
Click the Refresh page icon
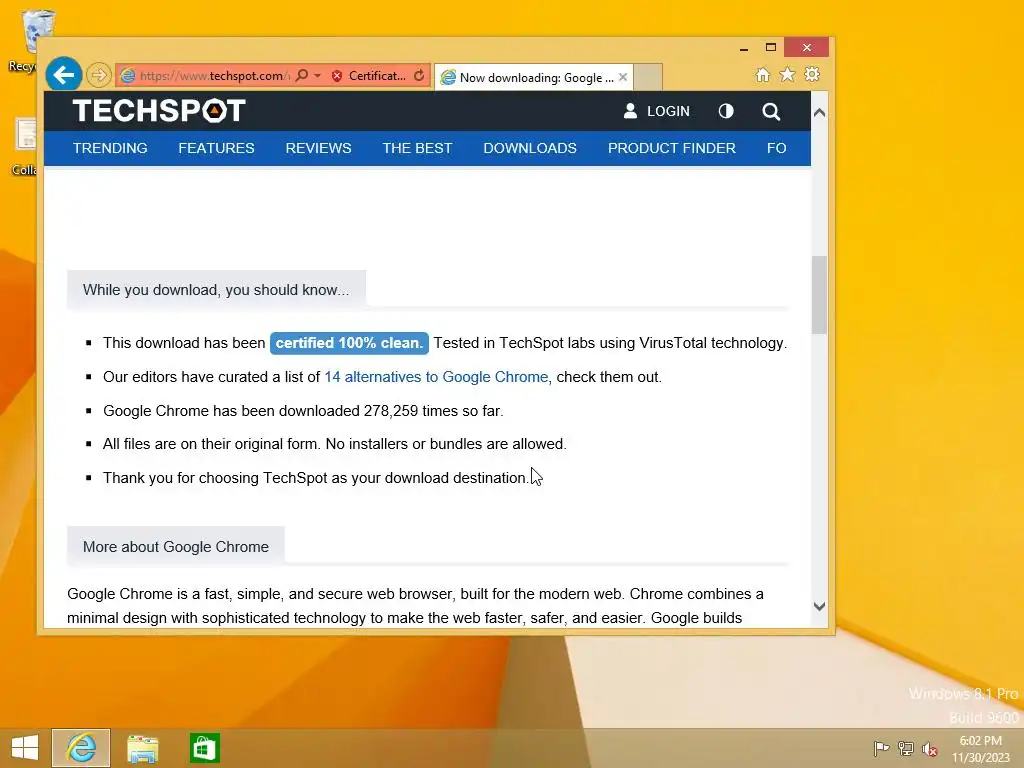click(419, 76)
